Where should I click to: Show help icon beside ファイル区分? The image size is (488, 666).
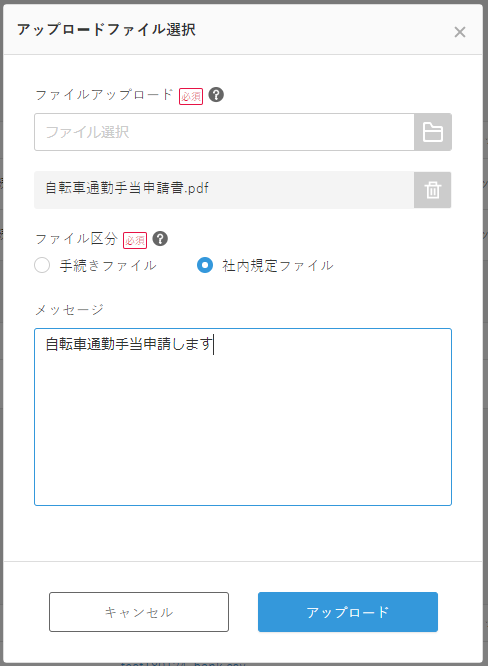point(160,239)
